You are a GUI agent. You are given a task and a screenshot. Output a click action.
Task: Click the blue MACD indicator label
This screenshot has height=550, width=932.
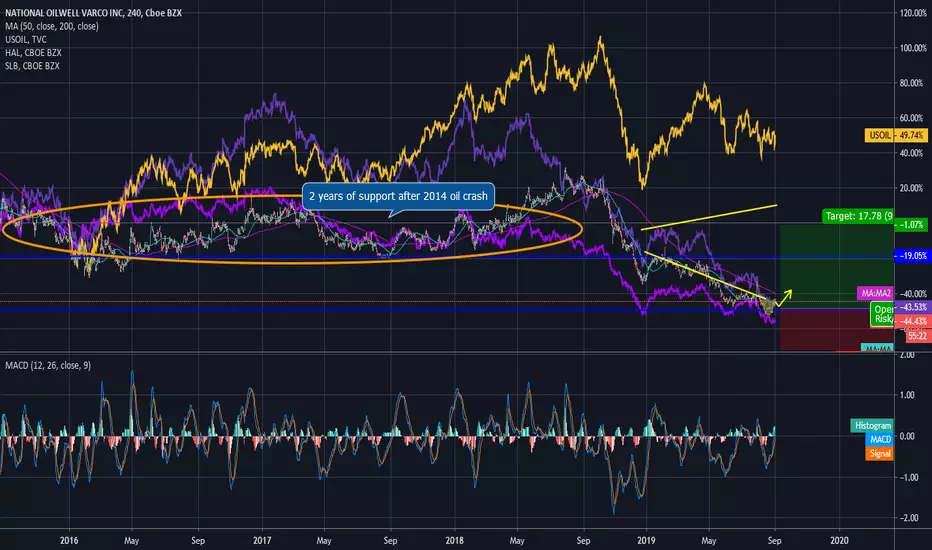880,439
